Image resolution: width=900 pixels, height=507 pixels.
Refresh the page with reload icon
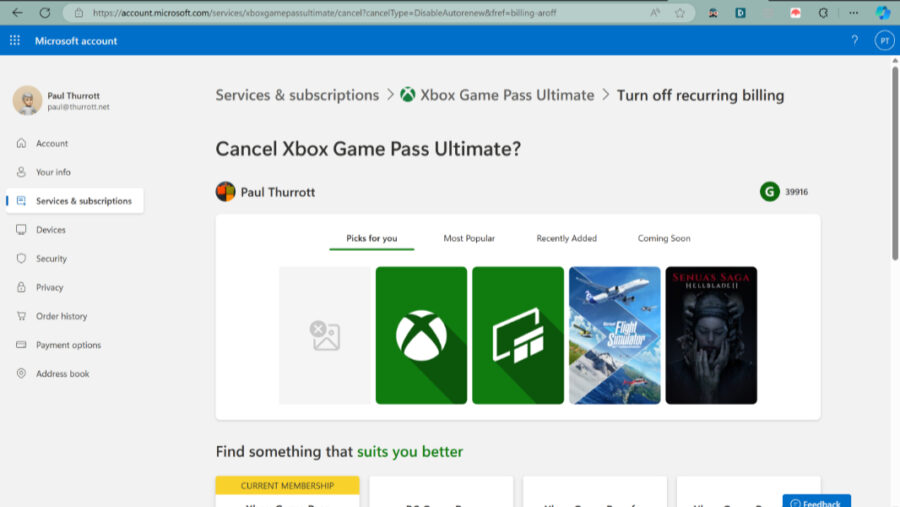pyautogui.click(x=45, y=13)
